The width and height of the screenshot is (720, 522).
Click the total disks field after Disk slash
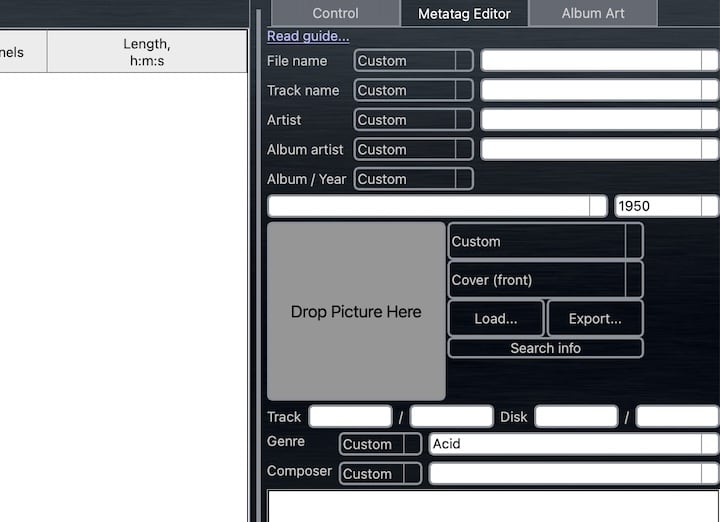678,416
